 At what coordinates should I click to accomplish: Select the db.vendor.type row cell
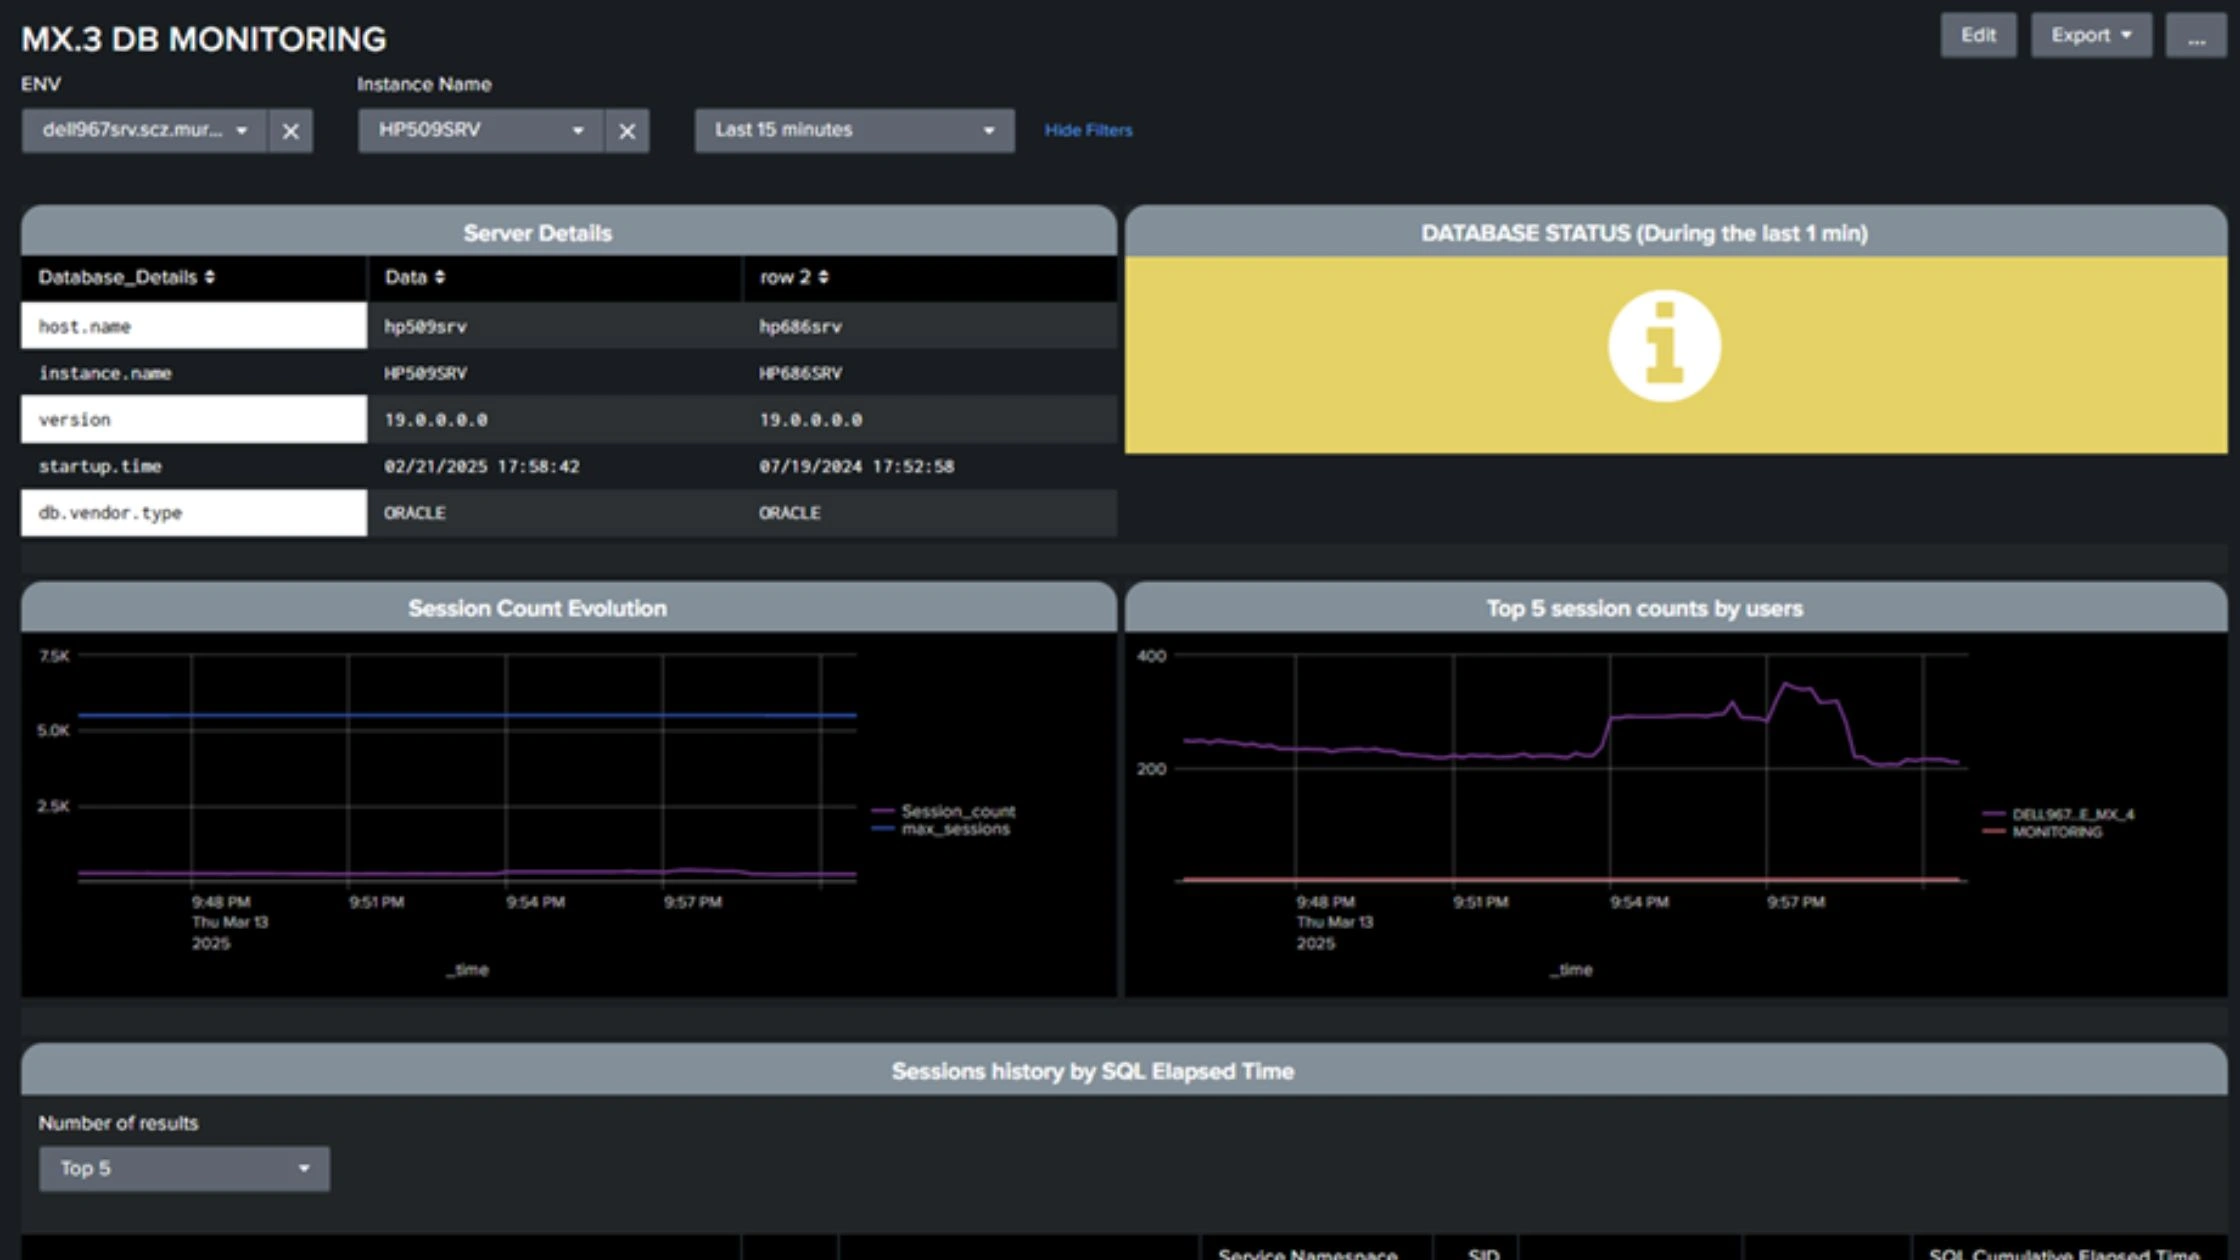coord(193,513)
